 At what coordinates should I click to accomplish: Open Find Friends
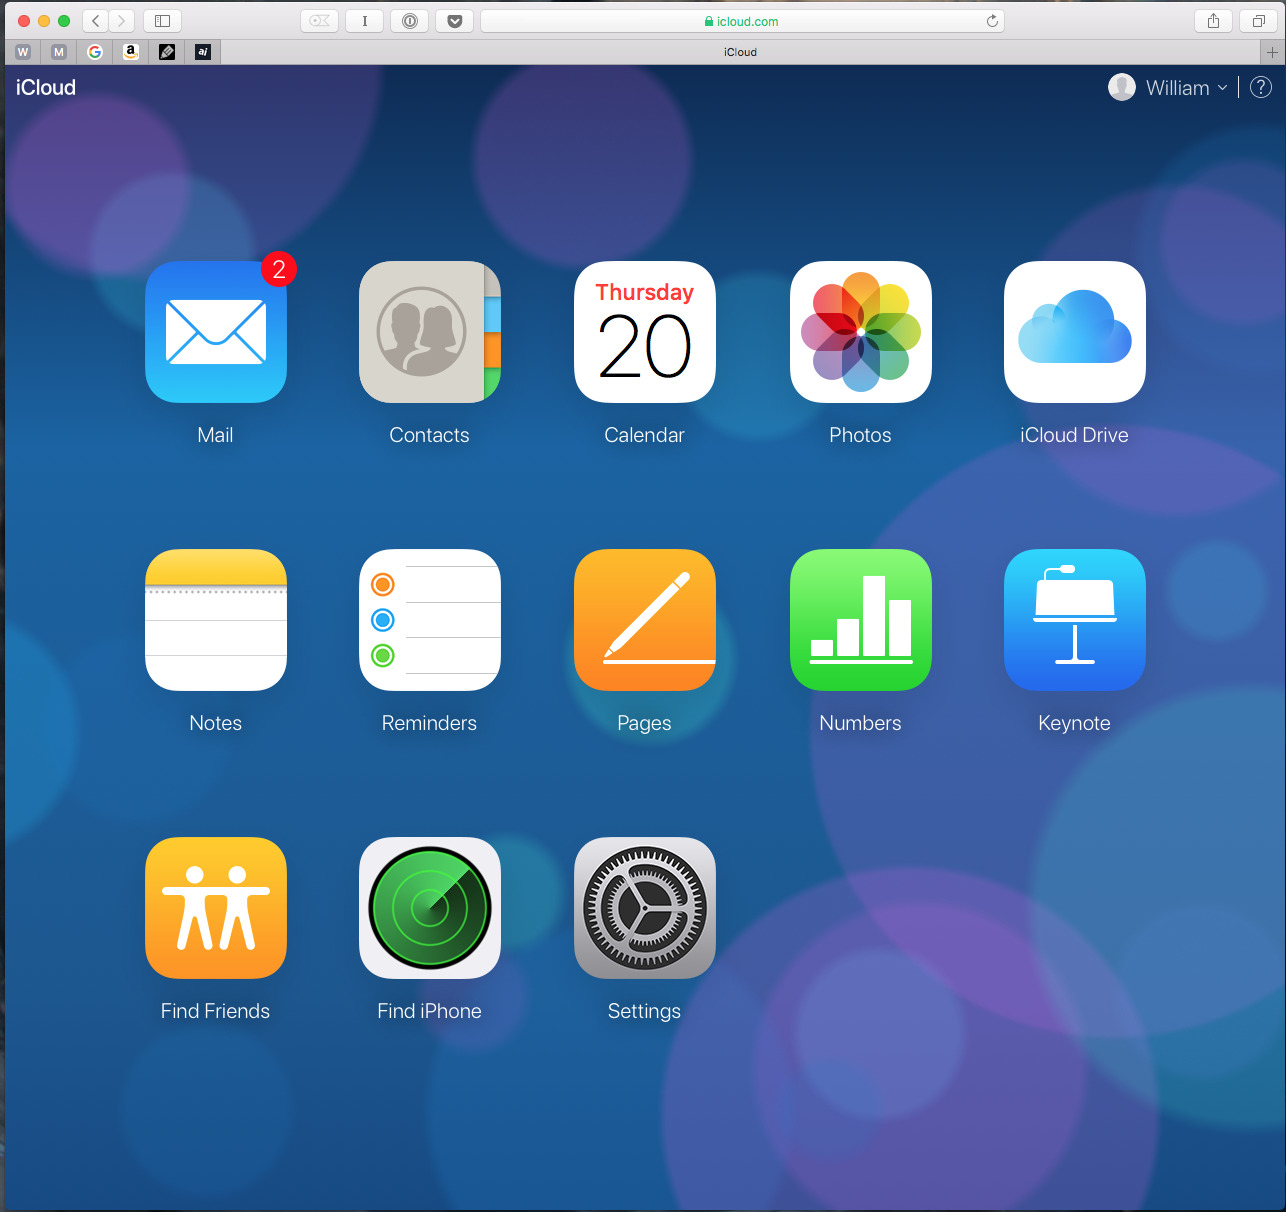[x=216, y=908]
